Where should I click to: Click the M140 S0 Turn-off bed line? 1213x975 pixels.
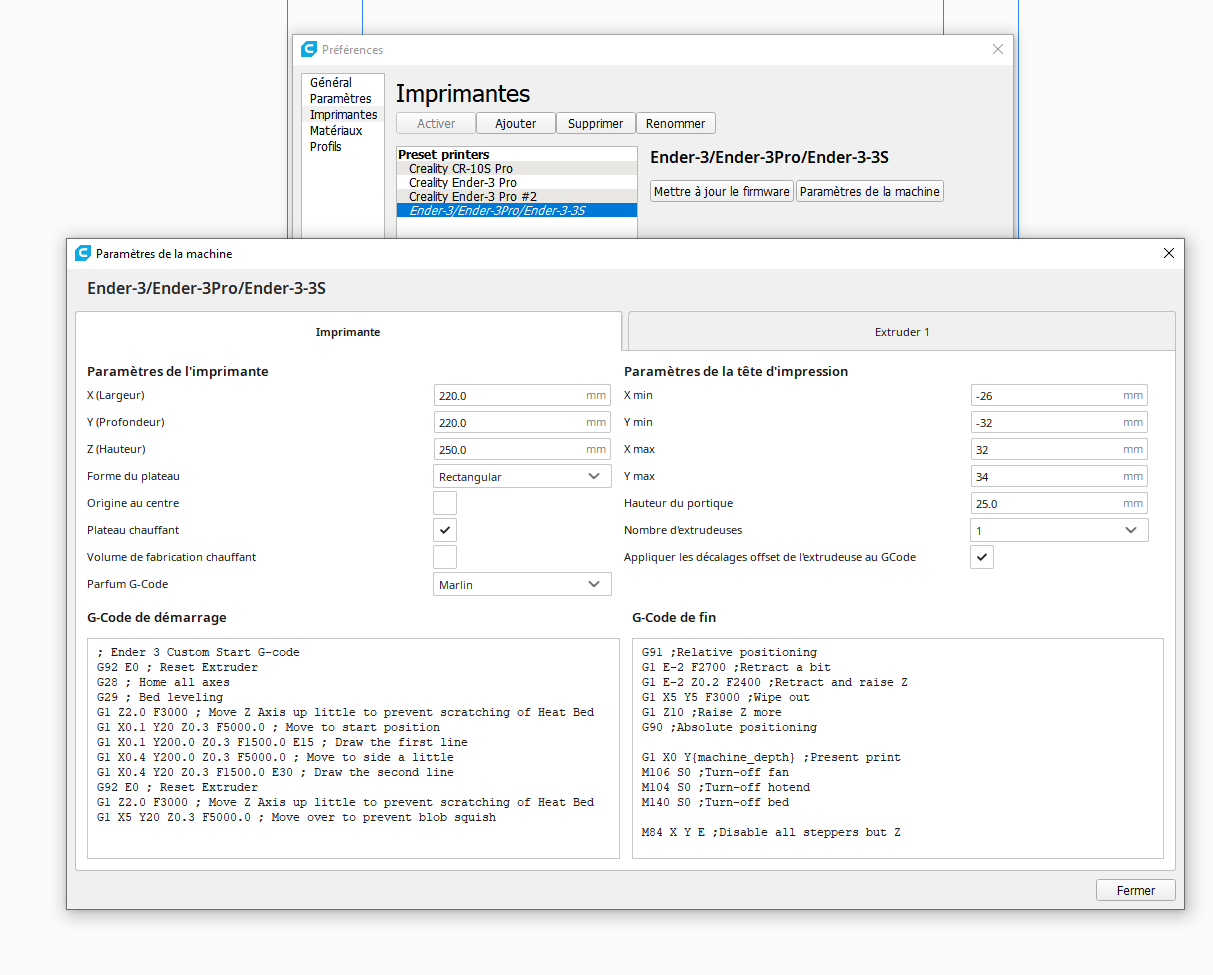coord(715,802)
